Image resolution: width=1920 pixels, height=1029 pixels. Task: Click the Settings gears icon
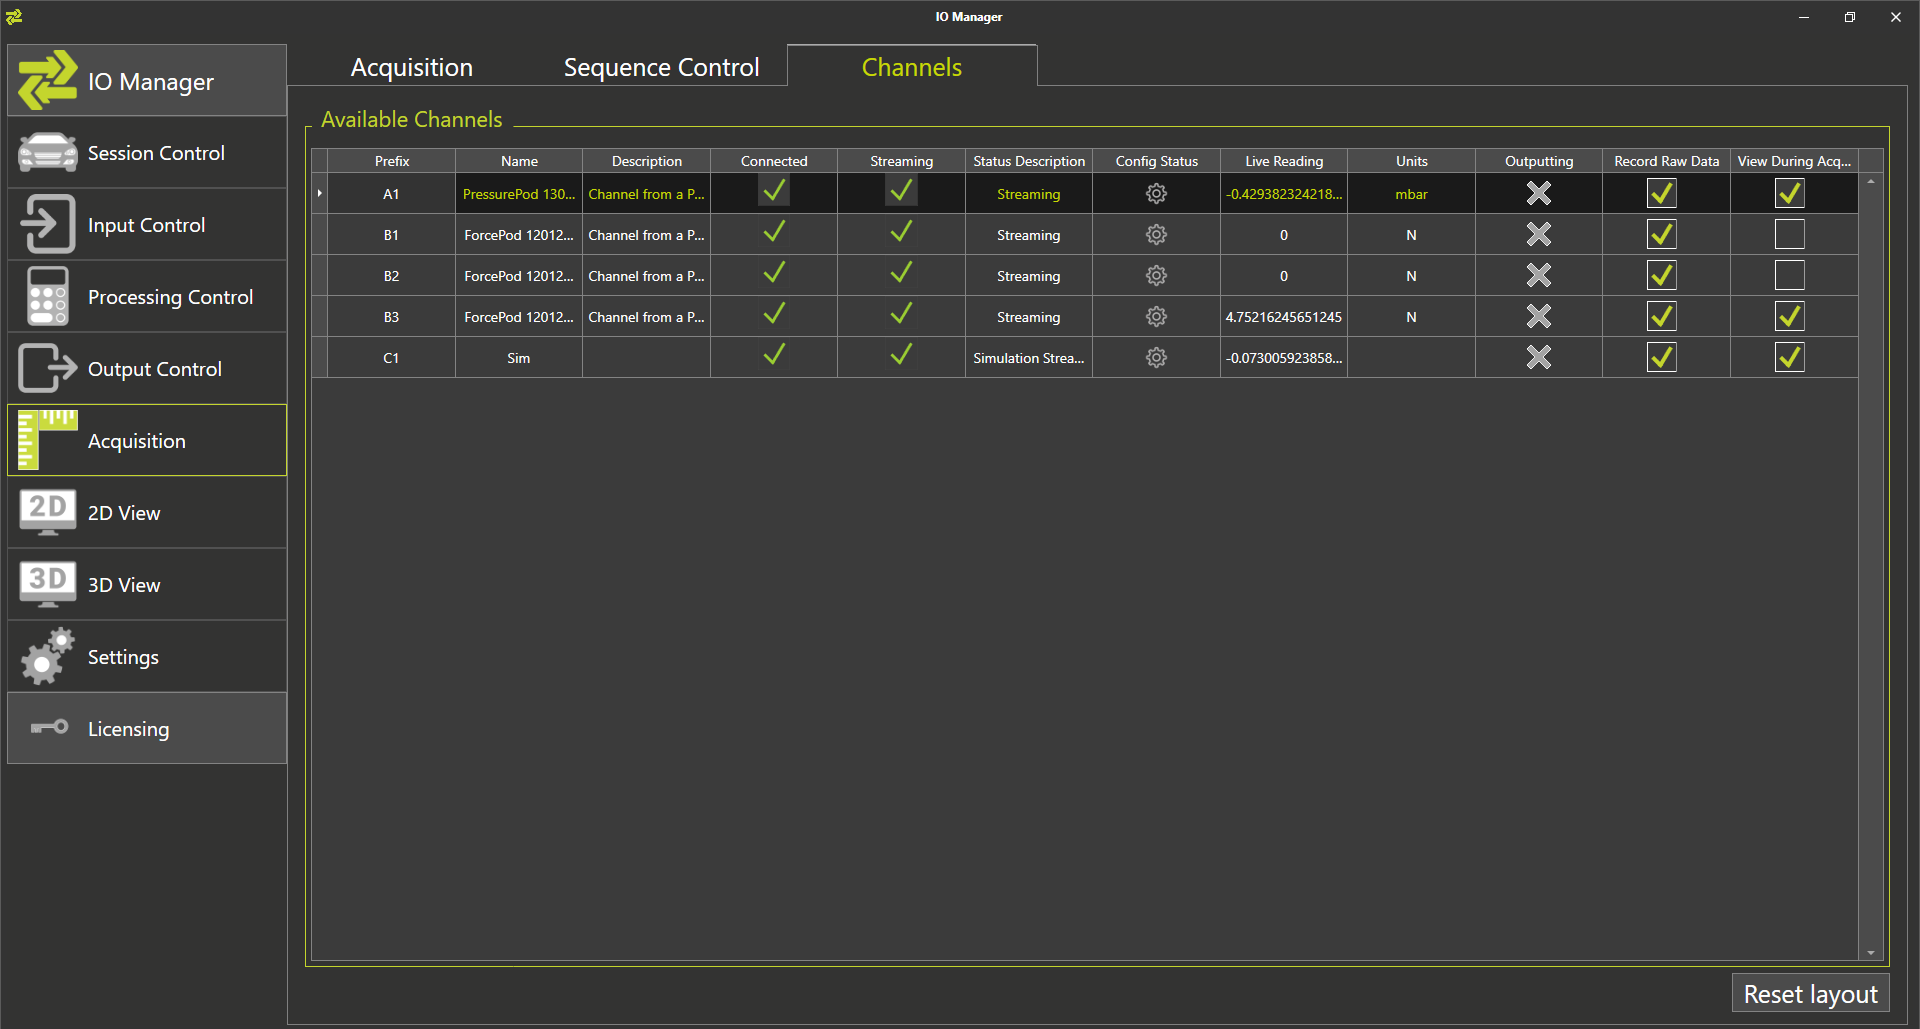[47, 656]
